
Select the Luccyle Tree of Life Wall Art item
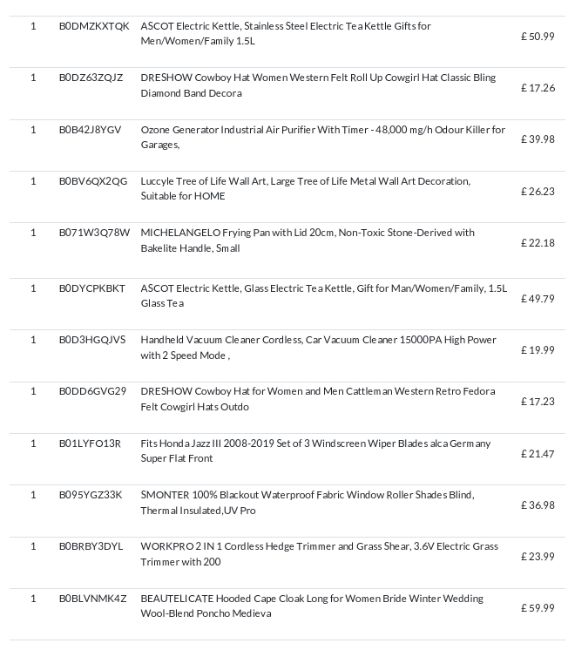click(x=306, y=188)
